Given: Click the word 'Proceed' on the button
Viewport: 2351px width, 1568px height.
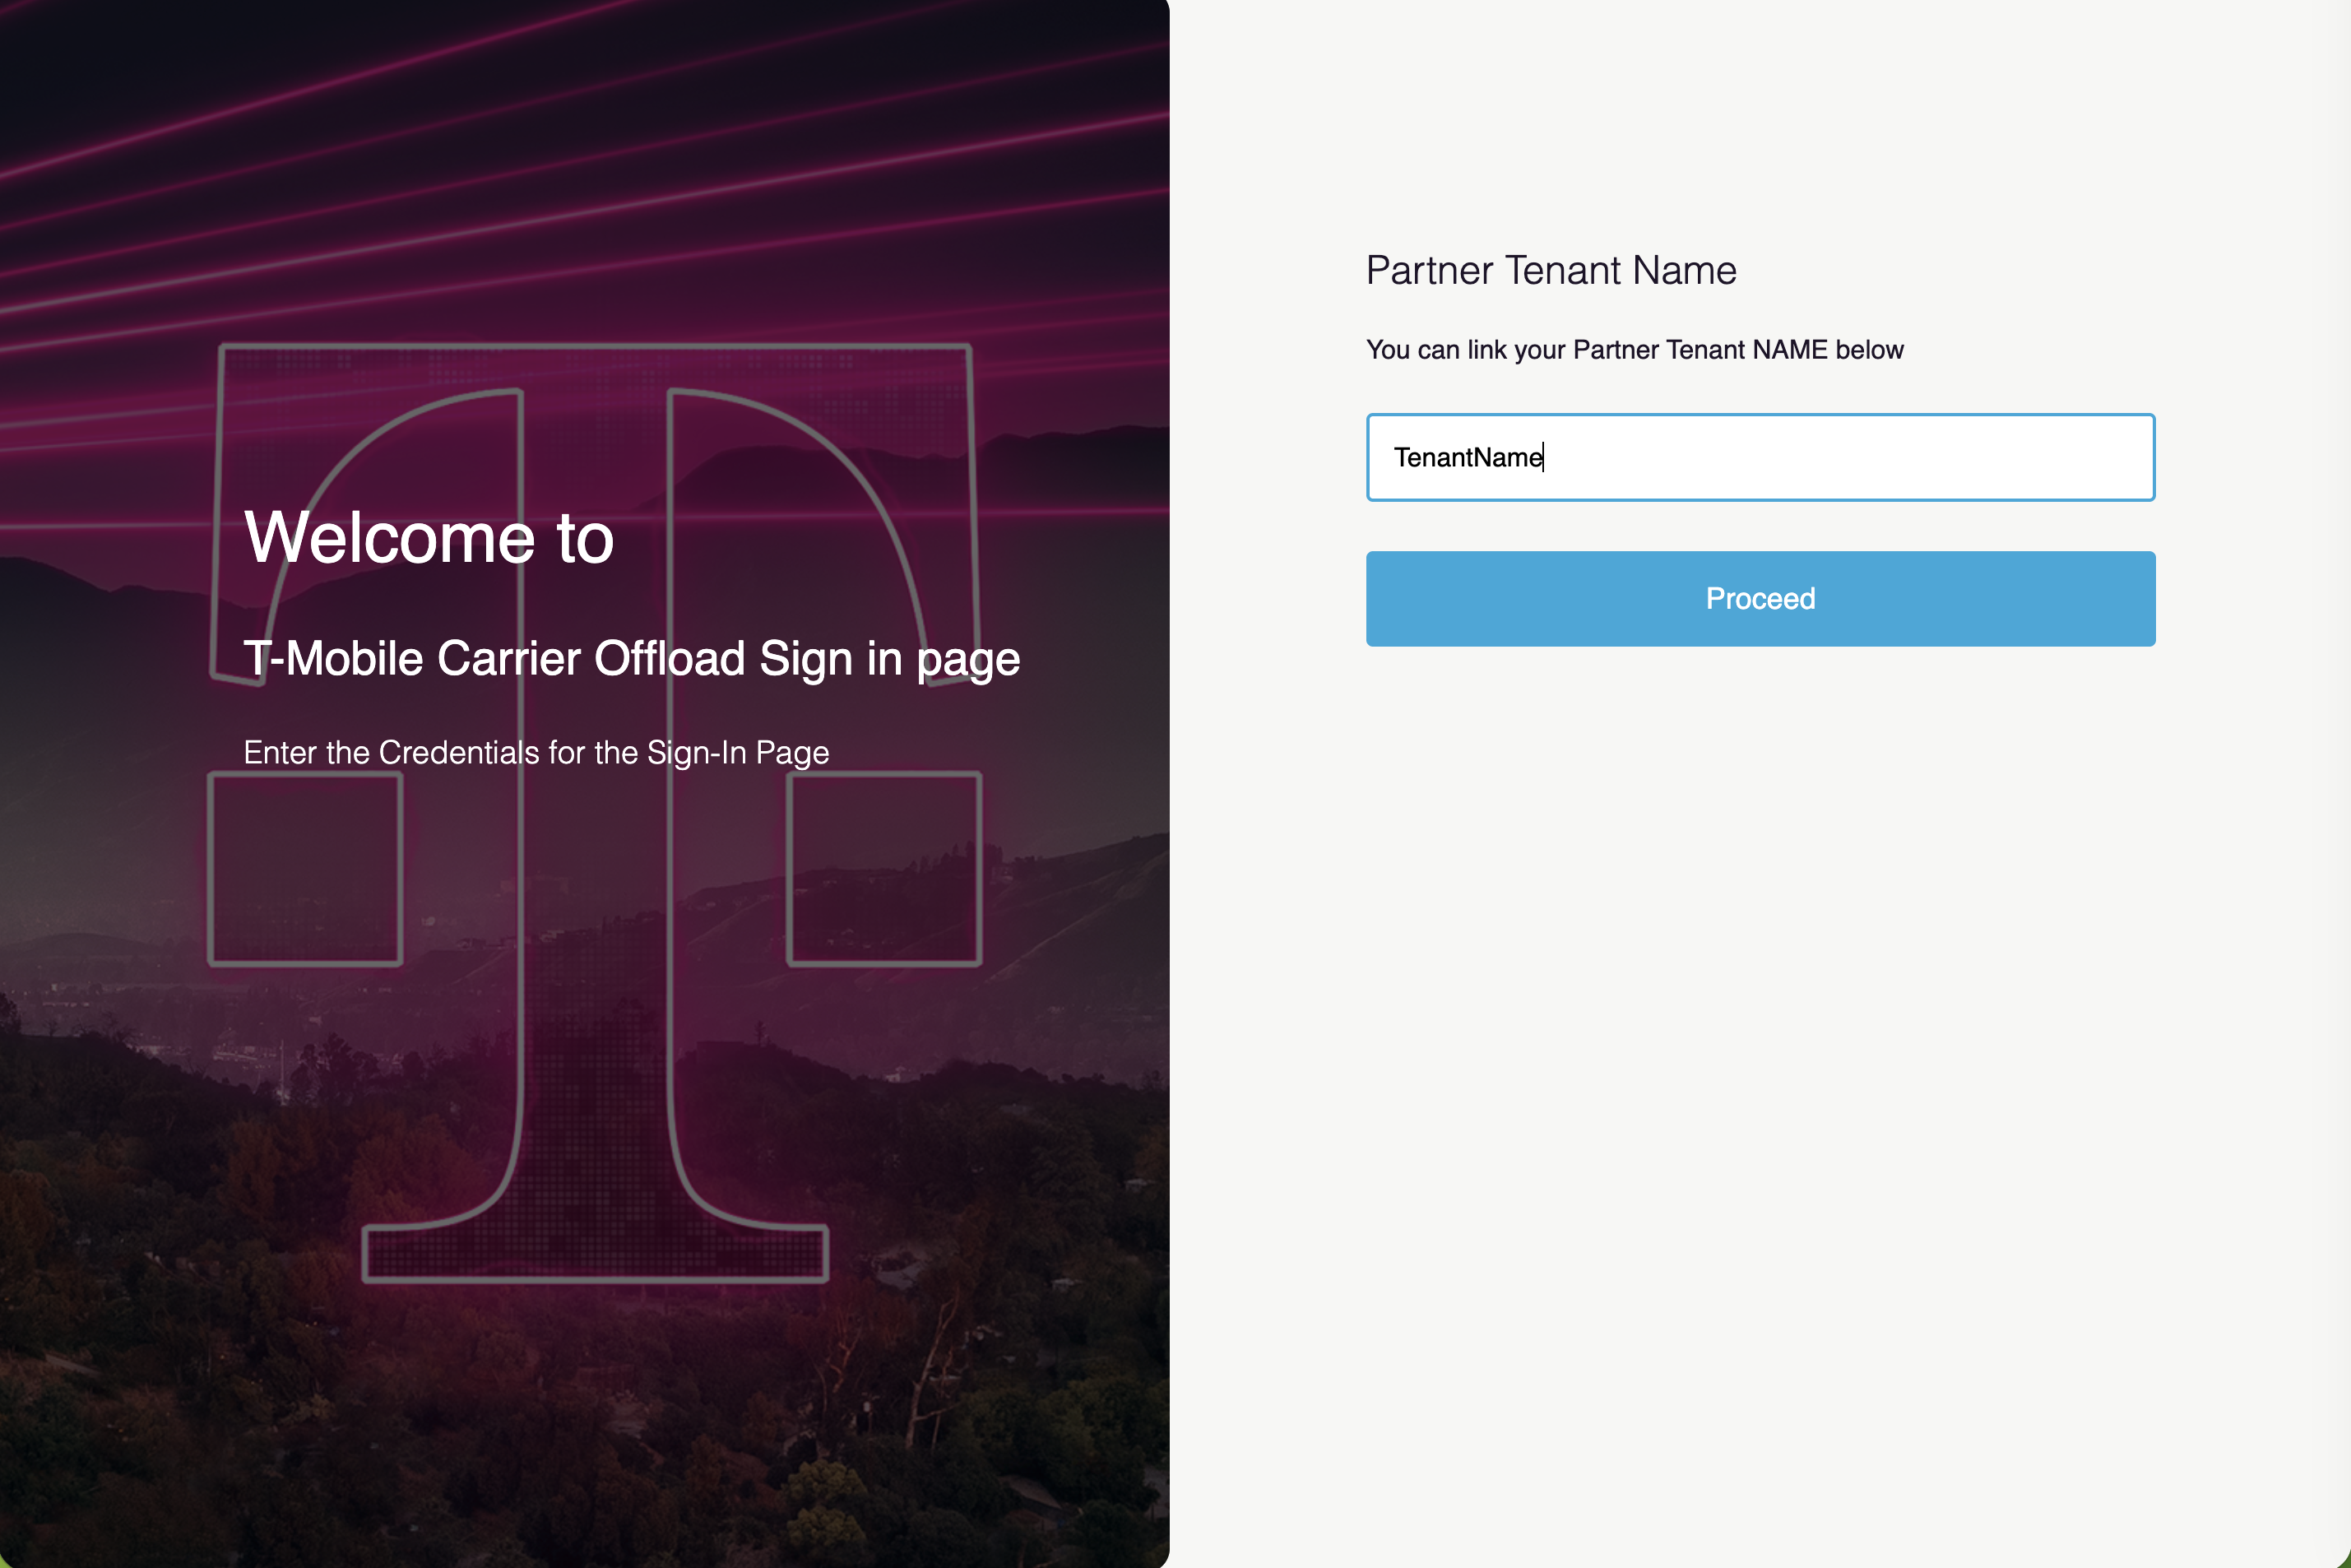Looking at the screenshot, I should point(1760,598).
